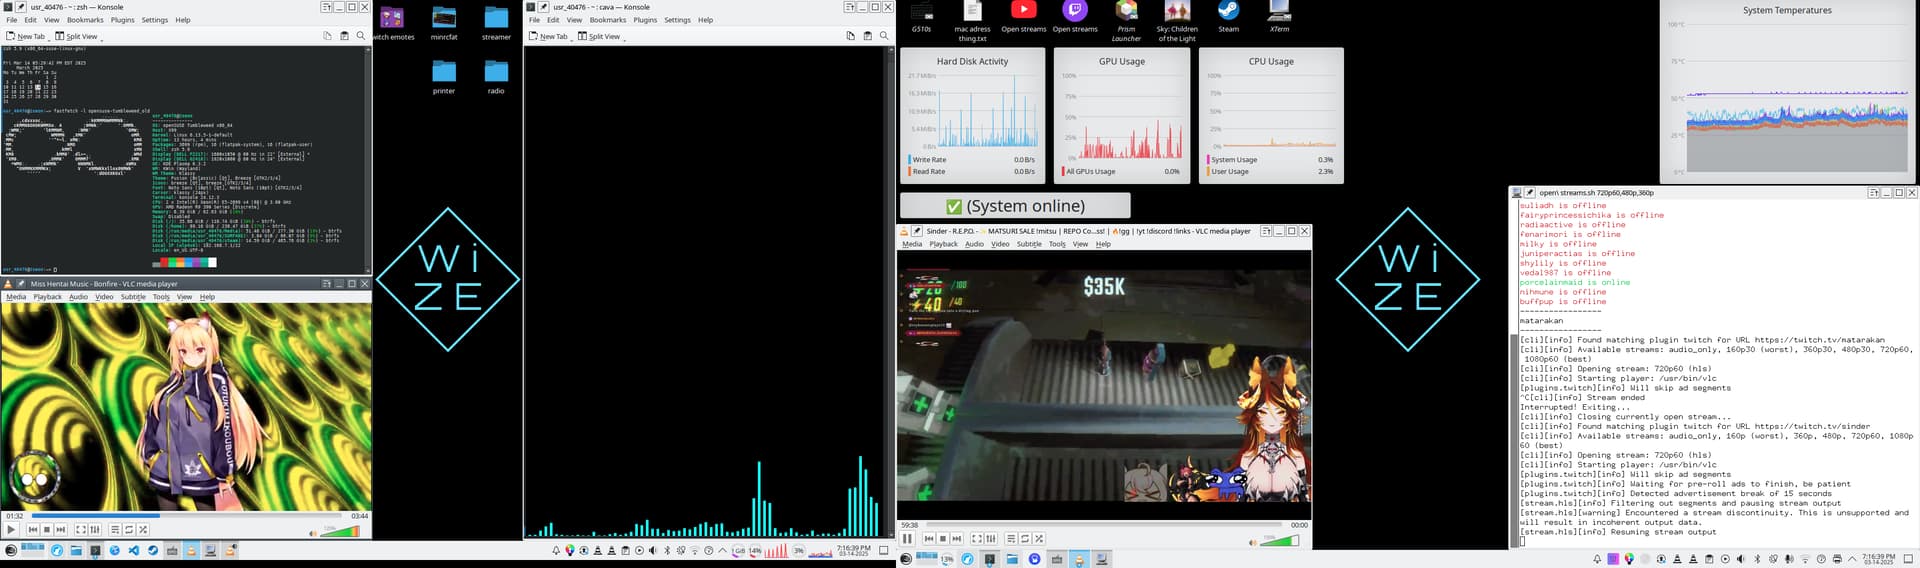Open extended settings in the Sinder VLC window

pos(990,538)
